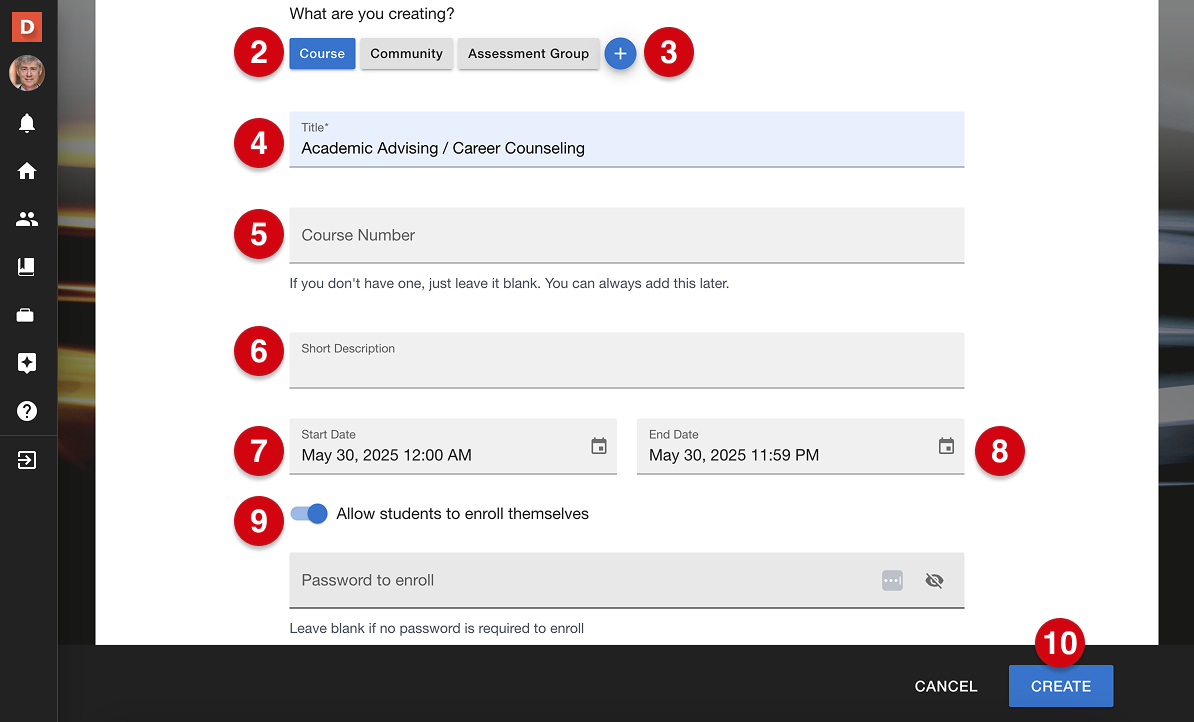Click the password manager dots icon
Screen dimensions: 1194x722
click(x=892, y=580)
